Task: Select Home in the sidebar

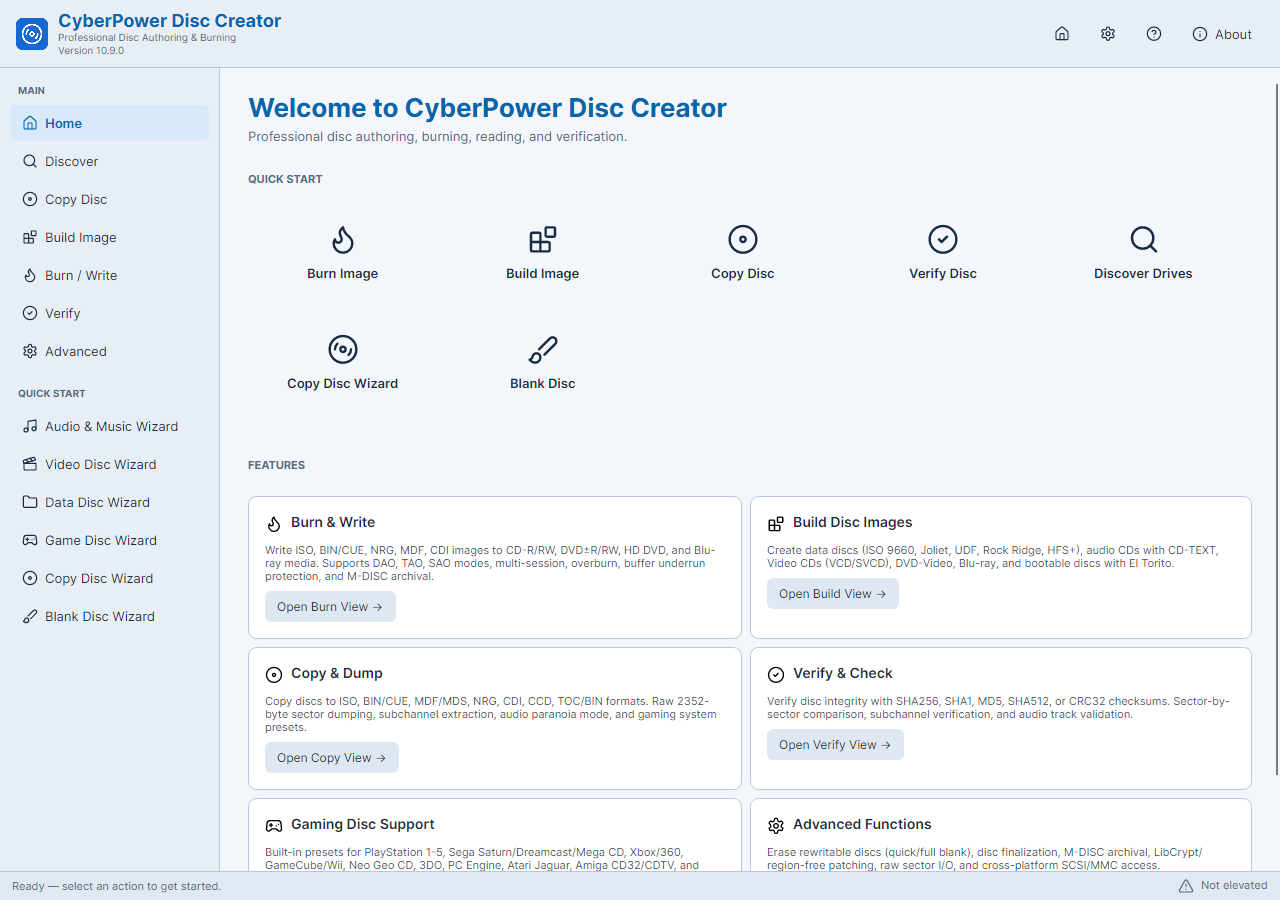Action: 110,123
